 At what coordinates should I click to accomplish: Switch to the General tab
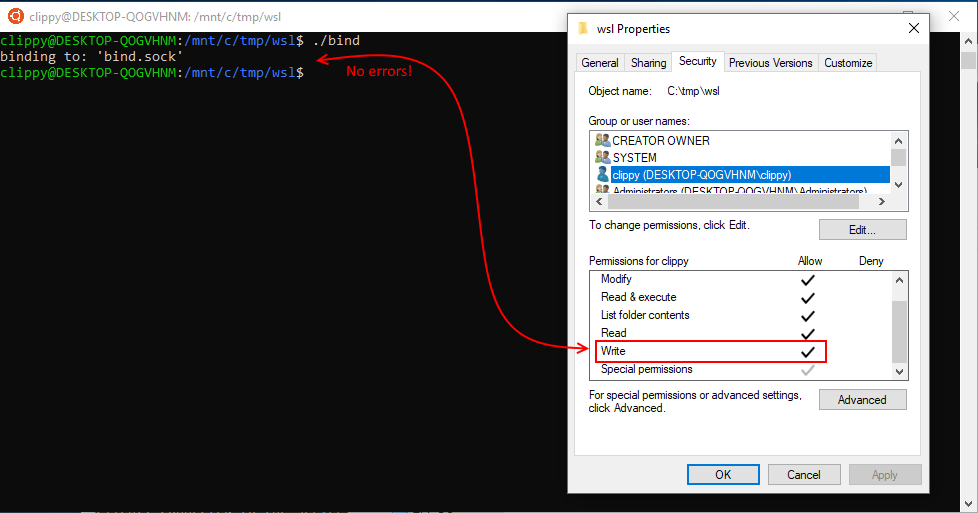(599, 62)
